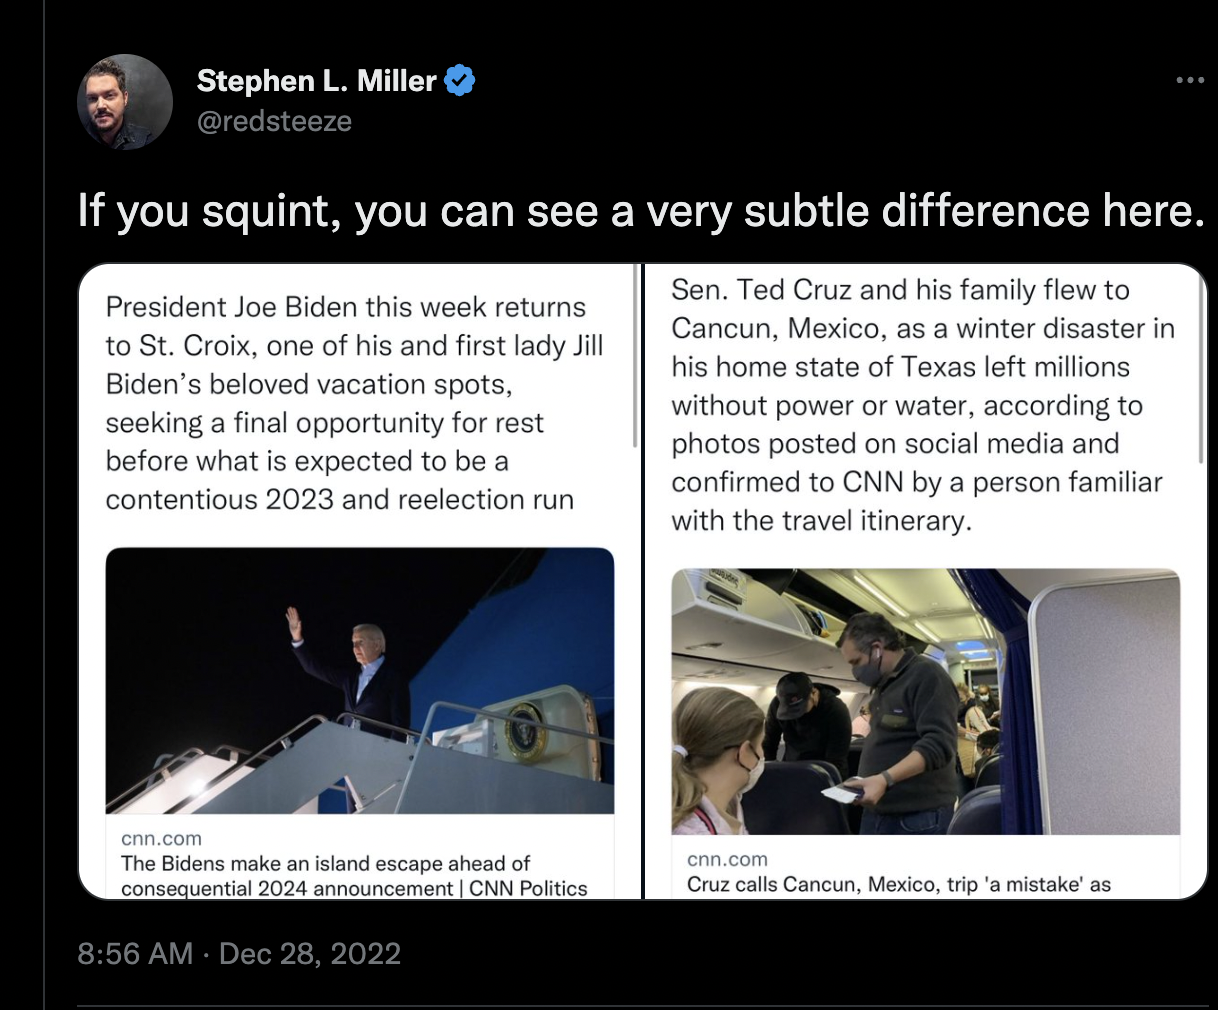1218x1010 pixels.
Task: Click the left cnn.com source label
Action: [x=161, y=839]
